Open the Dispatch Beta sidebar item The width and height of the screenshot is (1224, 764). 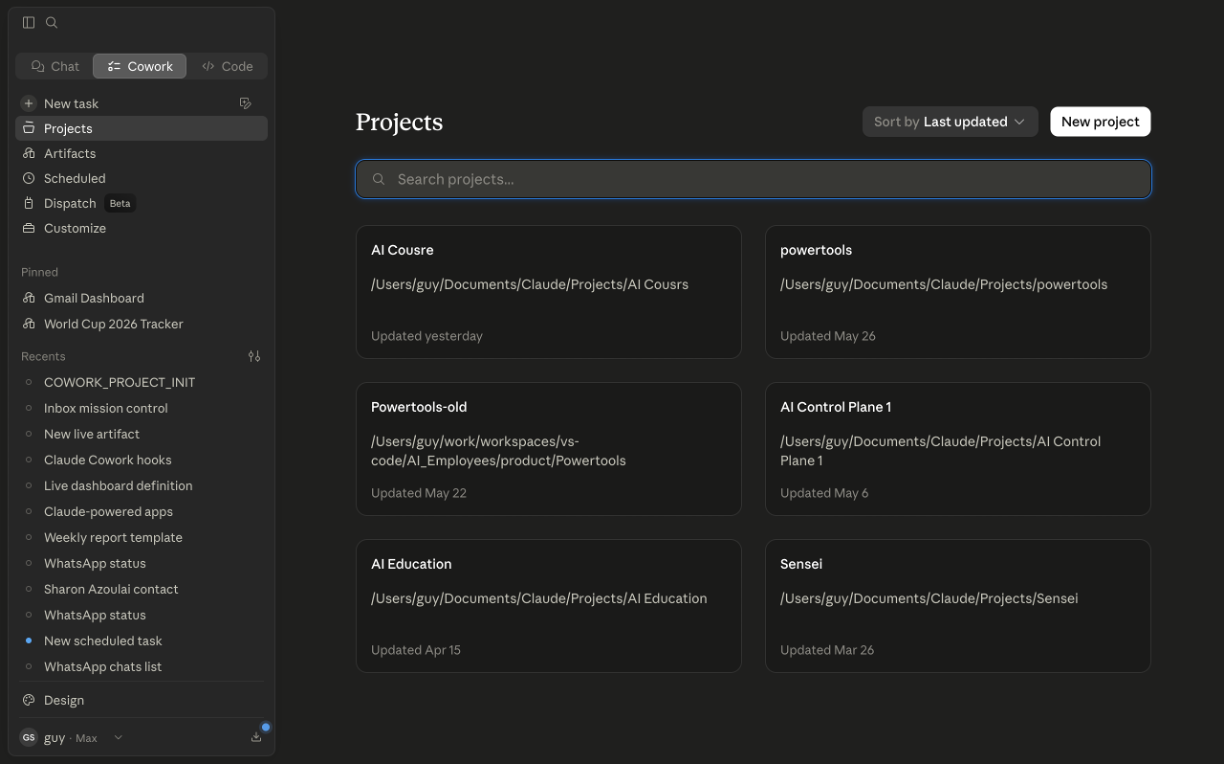click(x=141, y=203)
